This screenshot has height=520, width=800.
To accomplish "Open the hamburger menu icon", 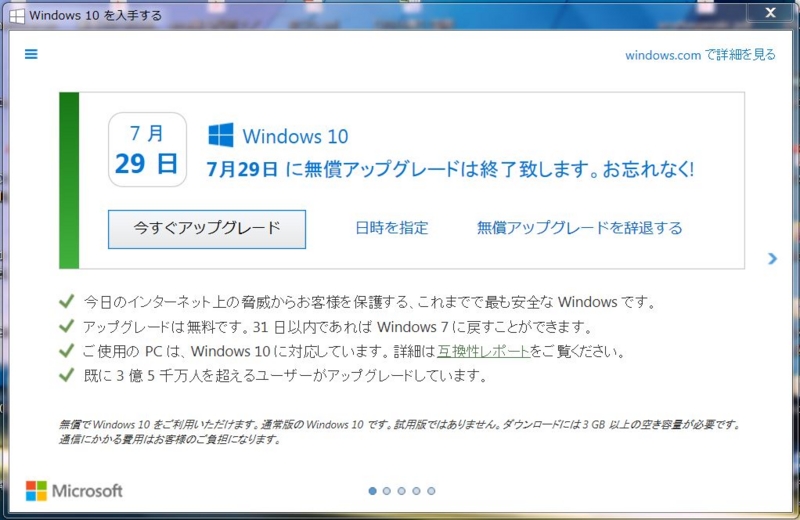I will (x=31, y=54).
